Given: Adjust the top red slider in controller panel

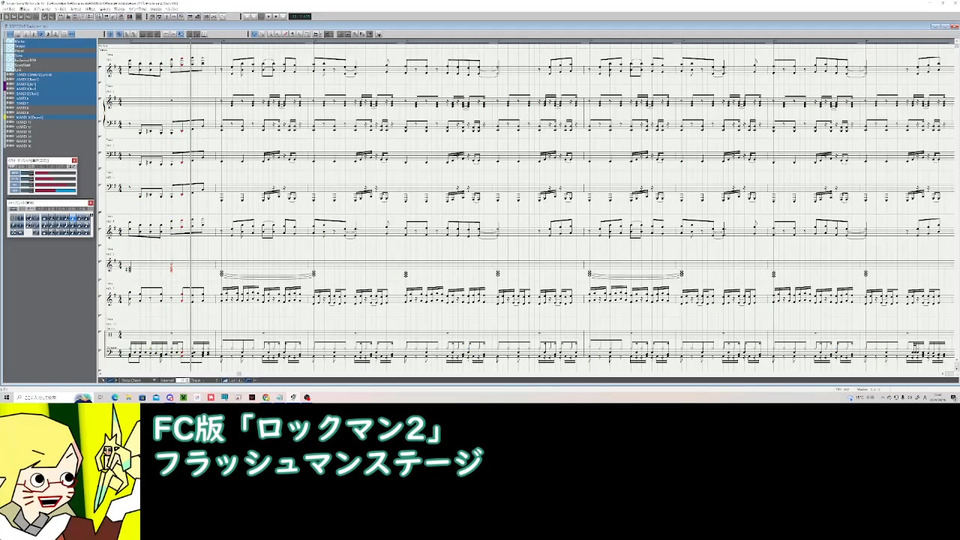Looking at the screenshot, I should [56, 173].
